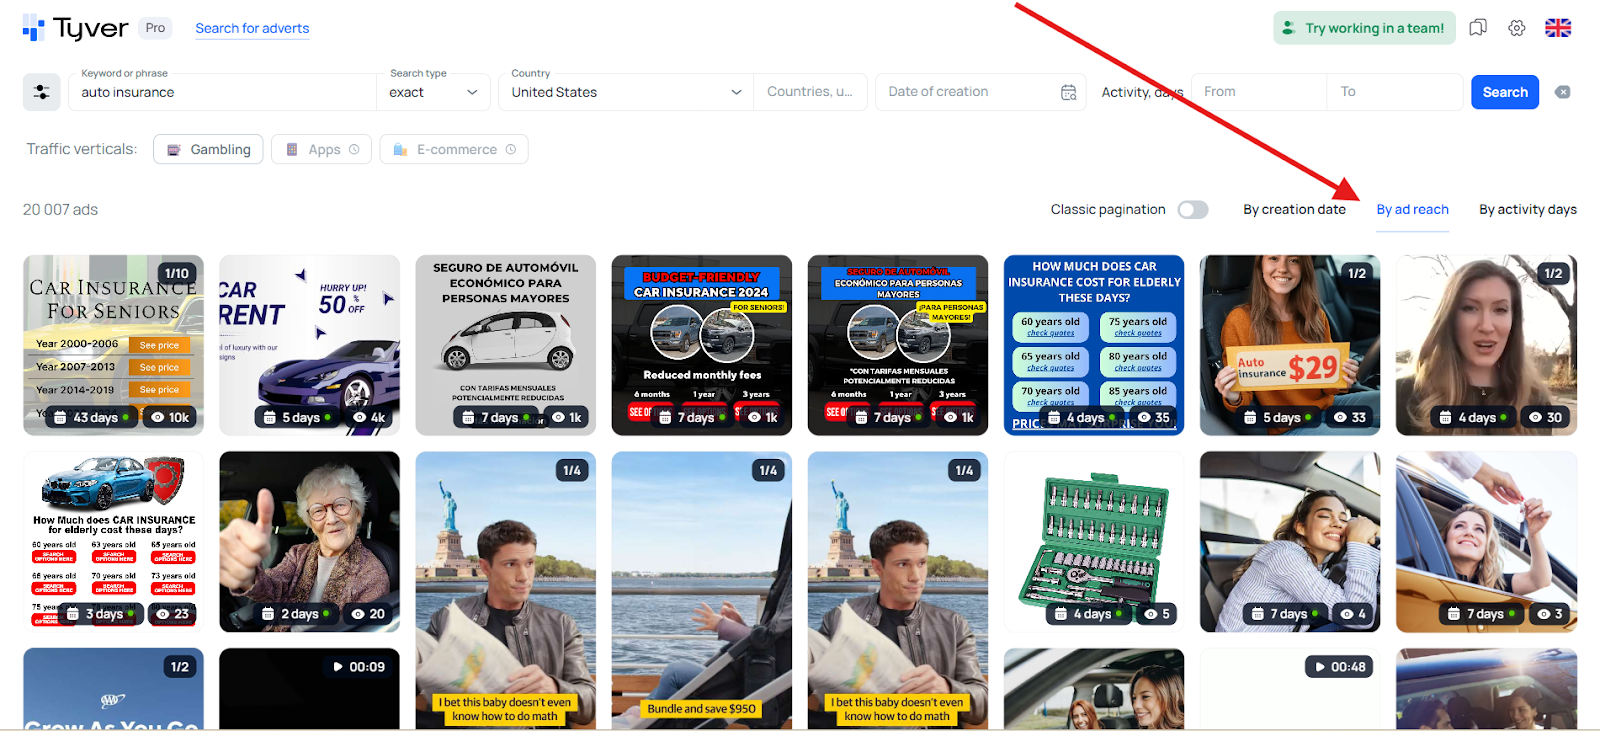Viewport: 1600px width, 731px height.
Task: Select the Gambling traffic vertical
Action: pos(208,150)
